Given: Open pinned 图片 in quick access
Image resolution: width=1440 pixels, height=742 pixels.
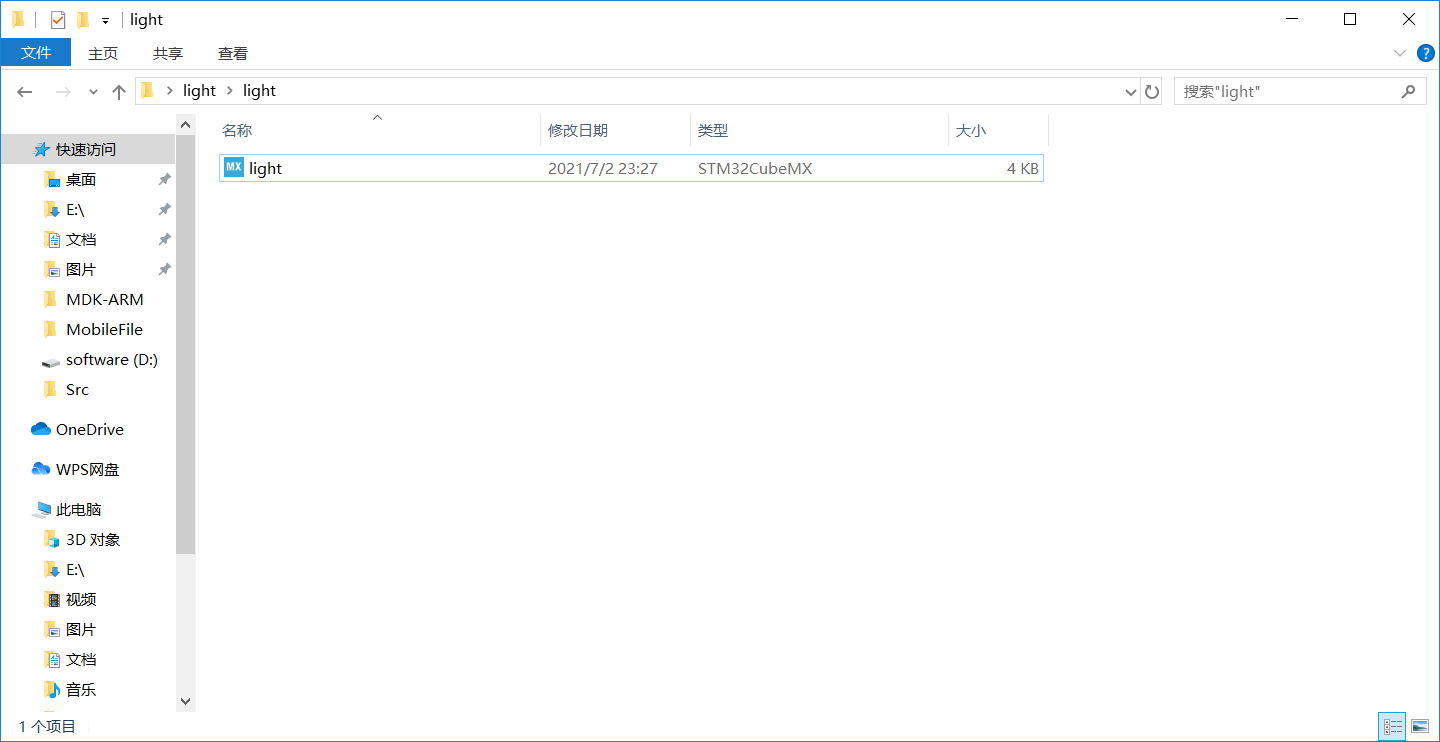Looking at the screenshot, I should 81,270.
